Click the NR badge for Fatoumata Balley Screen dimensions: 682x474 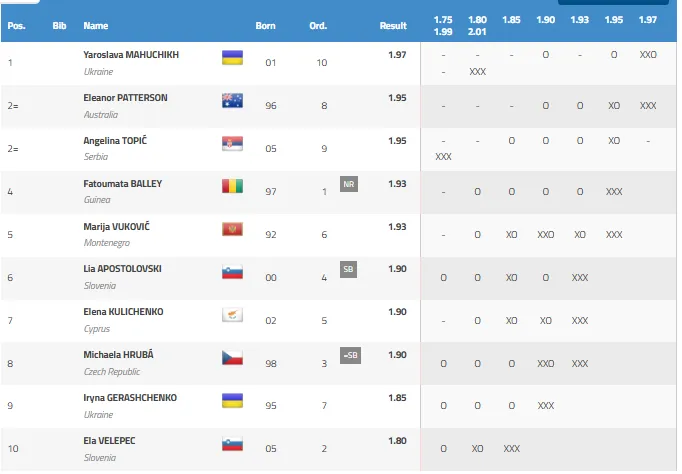tap(349, 184)
